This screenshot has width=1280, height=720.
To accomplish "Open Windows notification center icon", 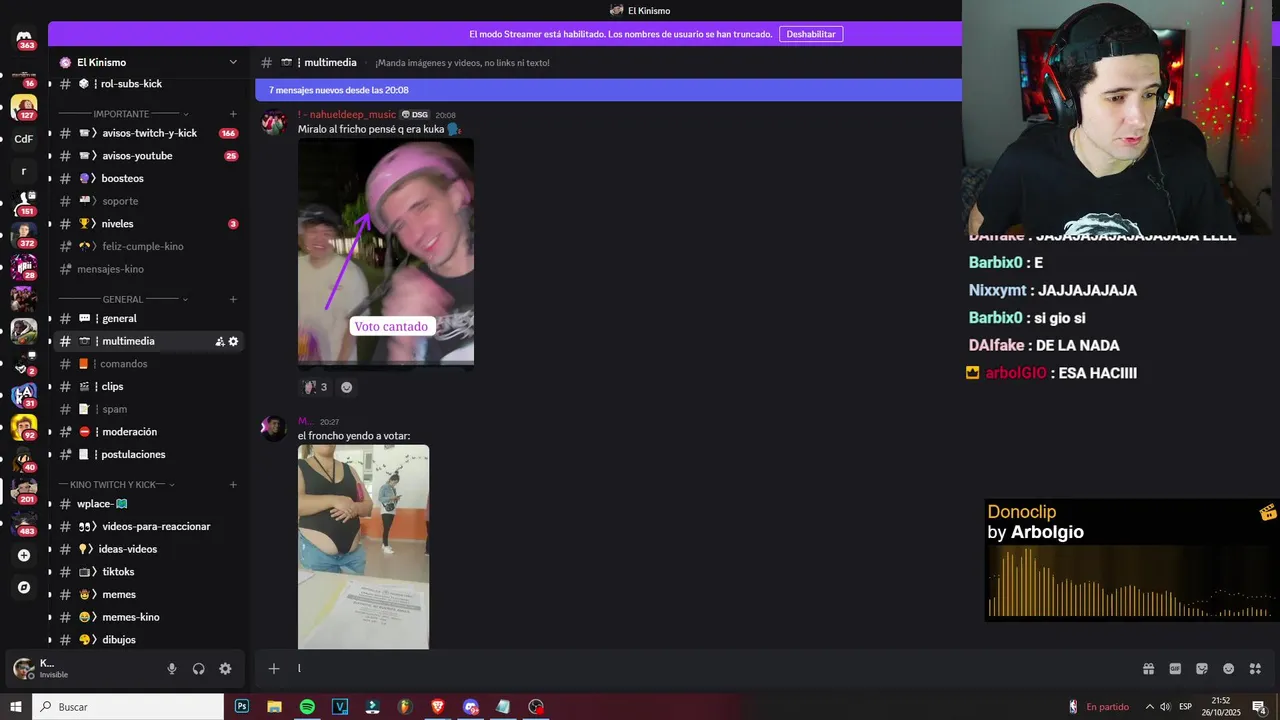I will [x=1259, y=707].
